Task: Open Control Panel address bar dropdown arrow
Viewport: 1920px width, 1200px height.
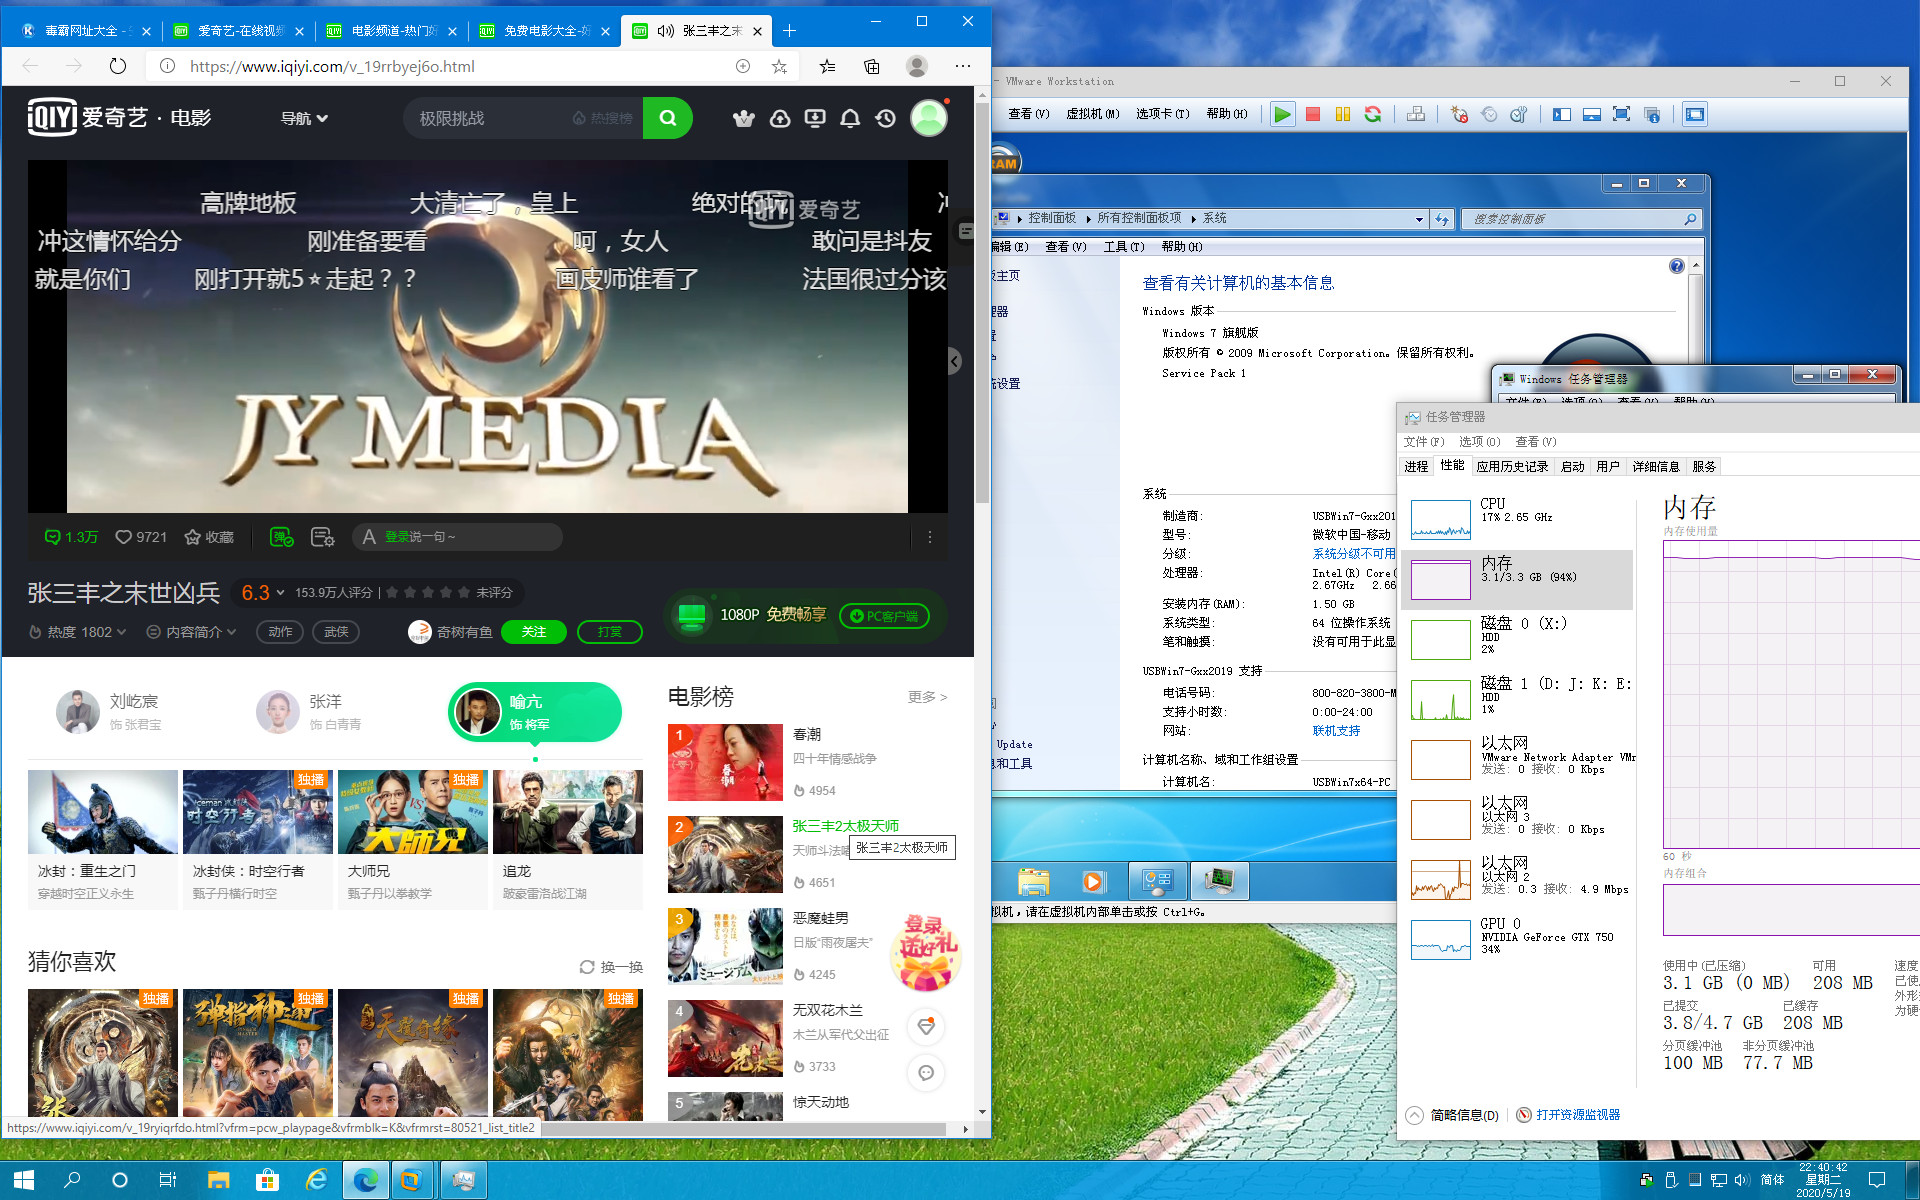Action: (x=1419, y=219)
